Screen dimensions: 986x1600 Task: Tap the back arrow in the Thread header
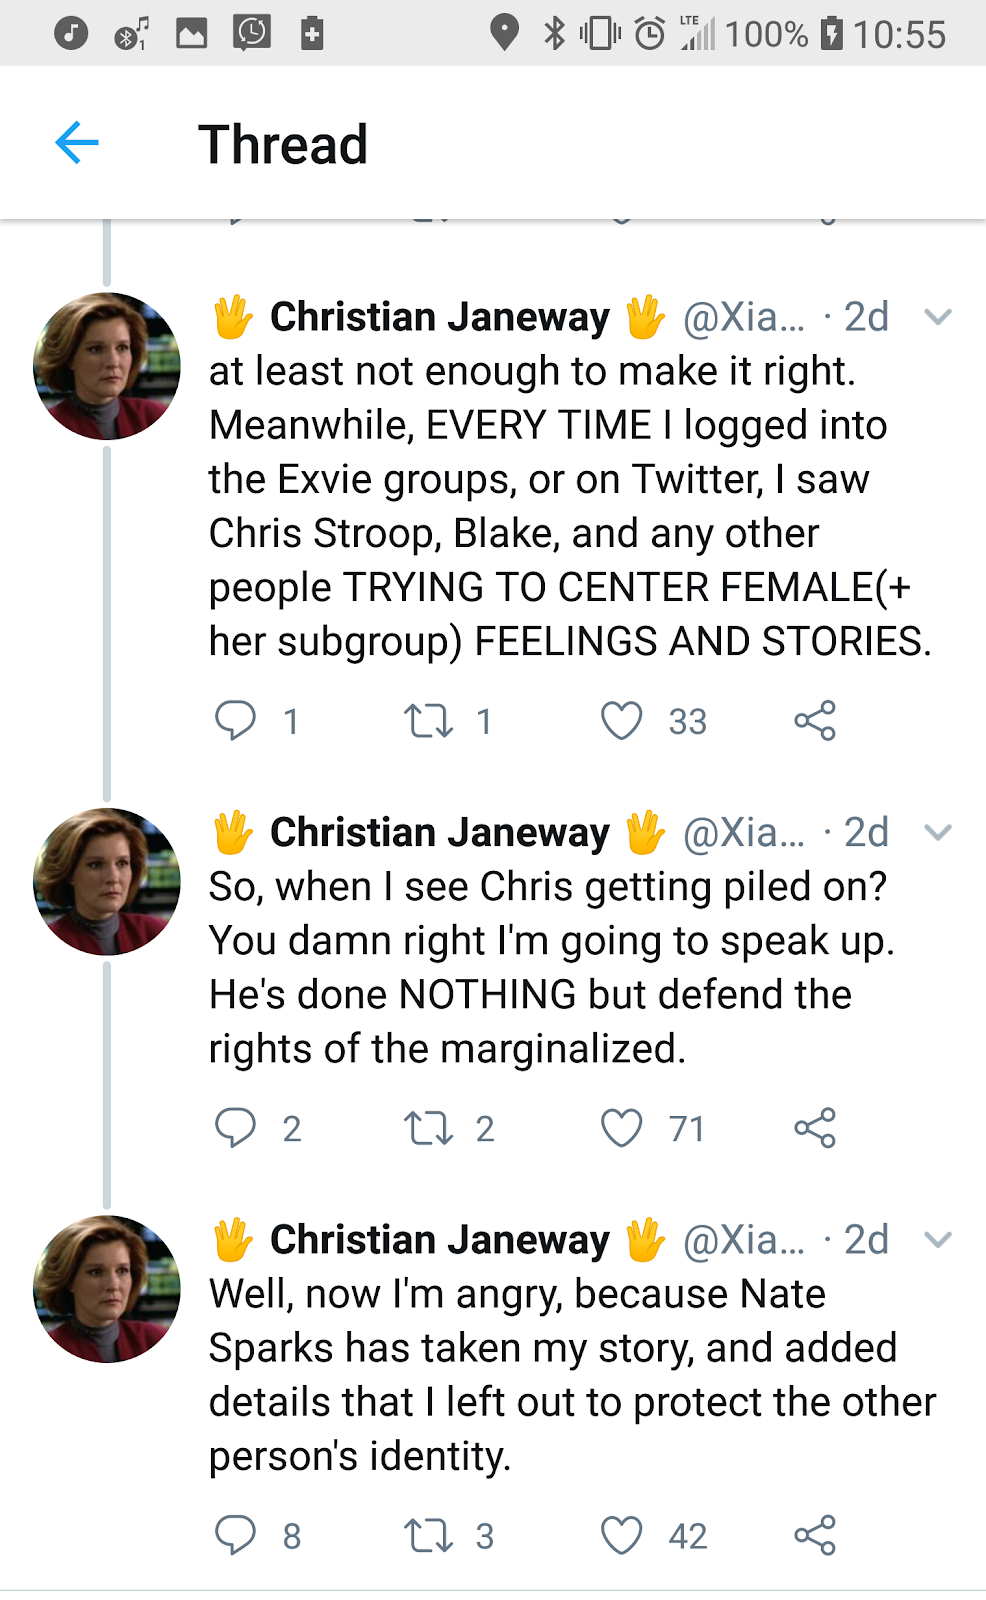pos(77,143)
